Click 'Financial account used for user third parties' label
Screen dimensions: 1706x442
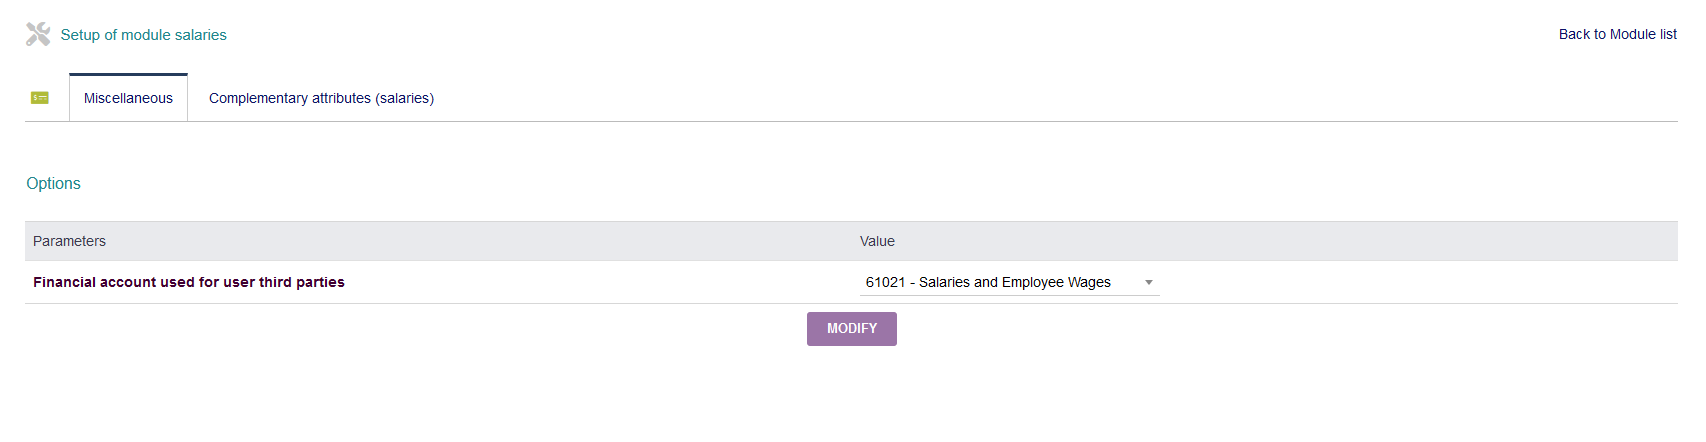tap(189, 282)
